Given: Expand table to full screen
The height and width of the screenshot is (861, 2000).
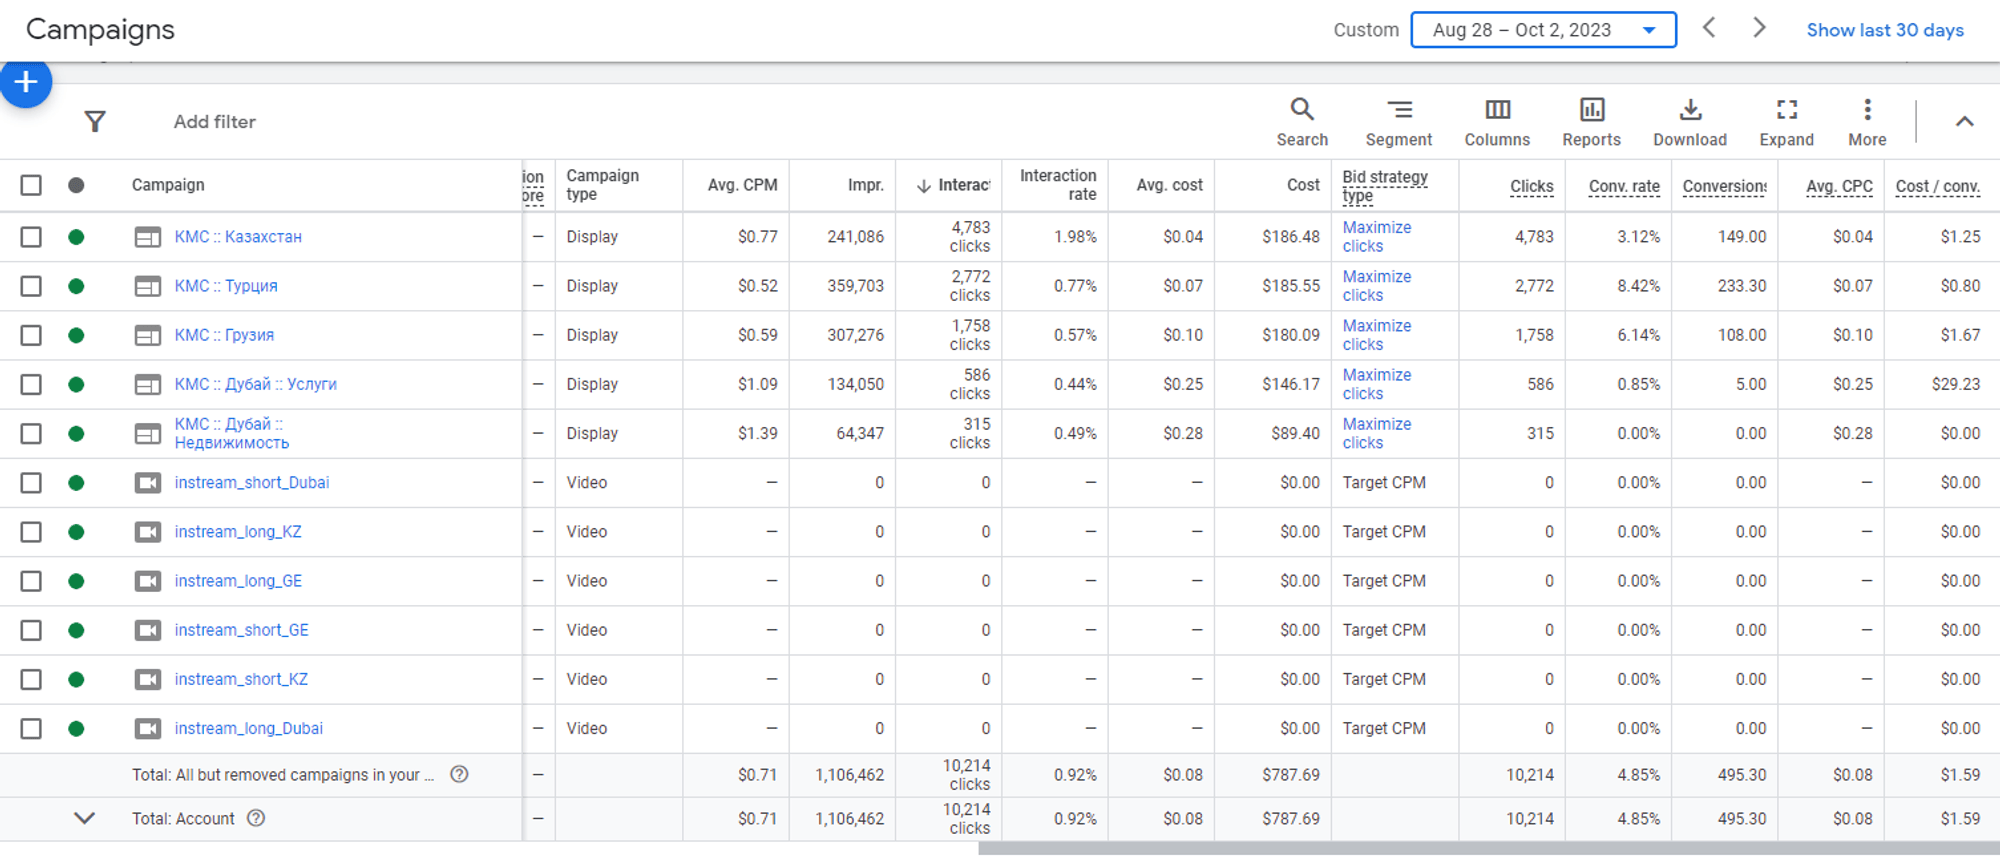Looking at the screenshot, I should point(1786,122).
